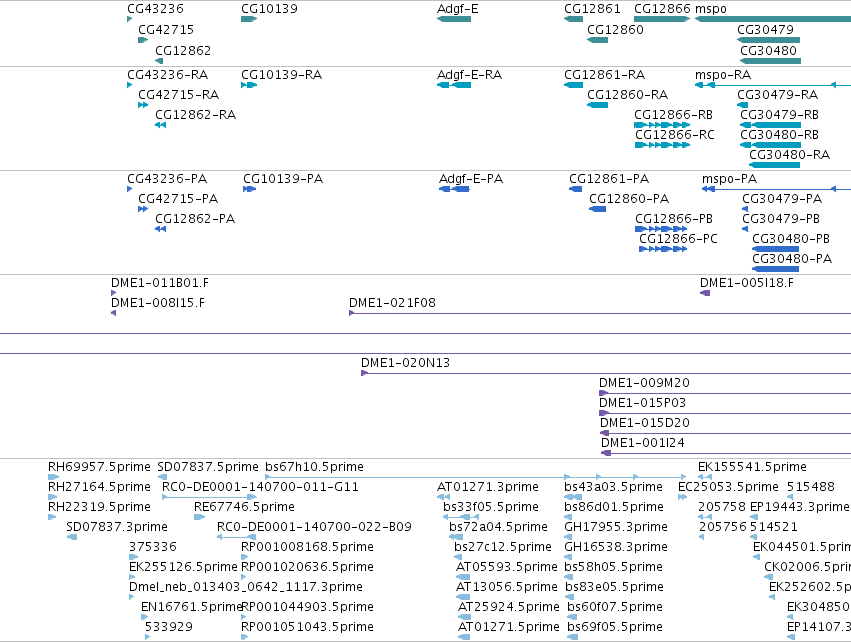The height and width of the screenshot is (642, 851).
Task: Select the AT01271.3prime EST label
Action: pos(487,487)
